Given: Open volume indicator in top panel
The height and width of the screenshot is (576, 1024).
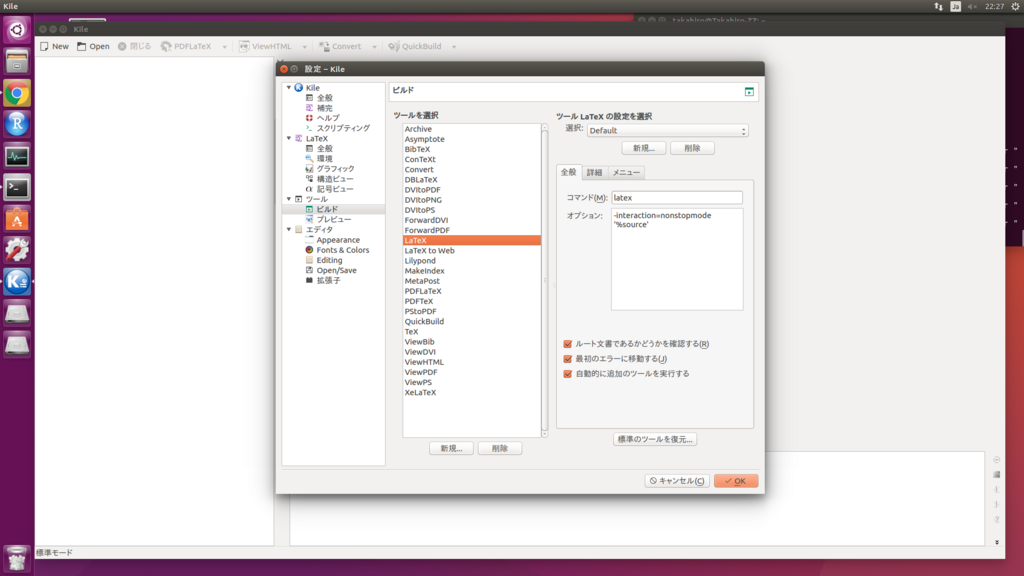Looking at the screenshot, I should [x=972, y=7].
